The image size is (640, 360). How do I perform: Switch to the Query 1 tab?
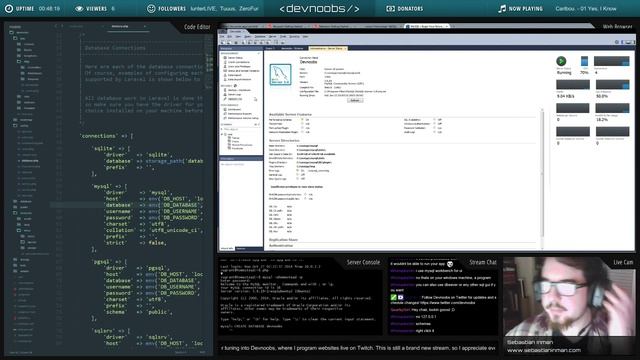pos(270,48)
